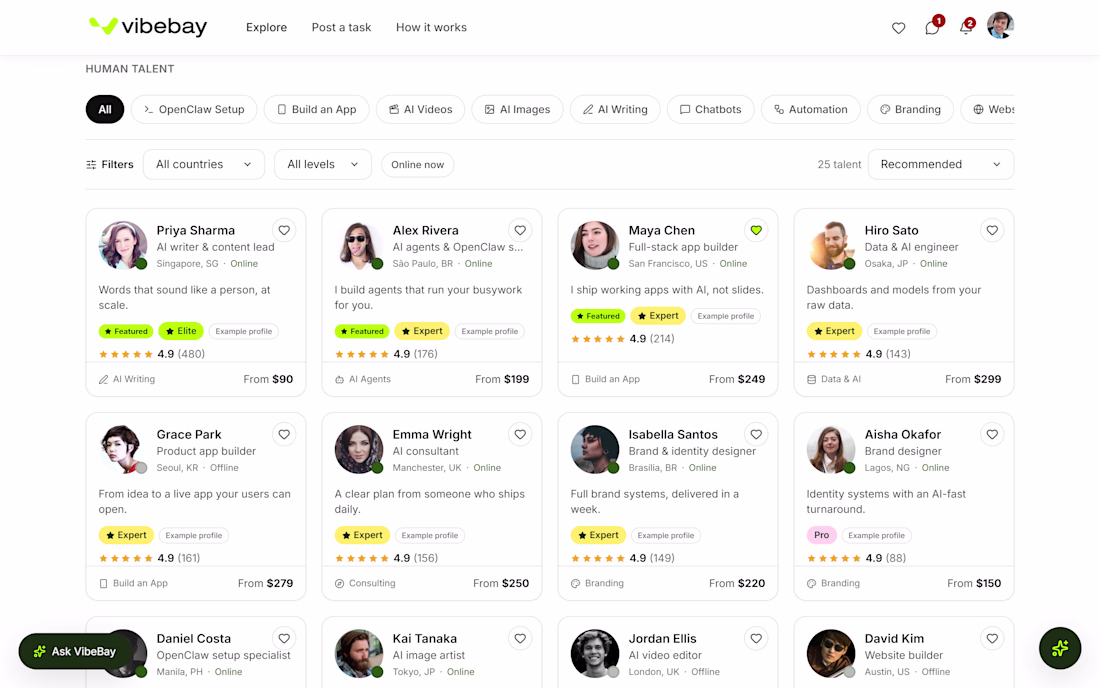The width and height of the screenshot is (1100, 688).
Task: Toggle the Online now filter
Action: (417, 165)
